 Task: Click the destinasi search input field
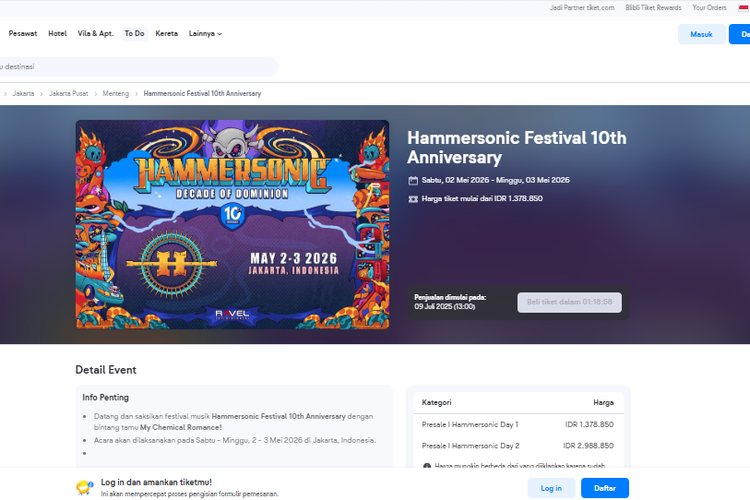(x=137, y=67)
